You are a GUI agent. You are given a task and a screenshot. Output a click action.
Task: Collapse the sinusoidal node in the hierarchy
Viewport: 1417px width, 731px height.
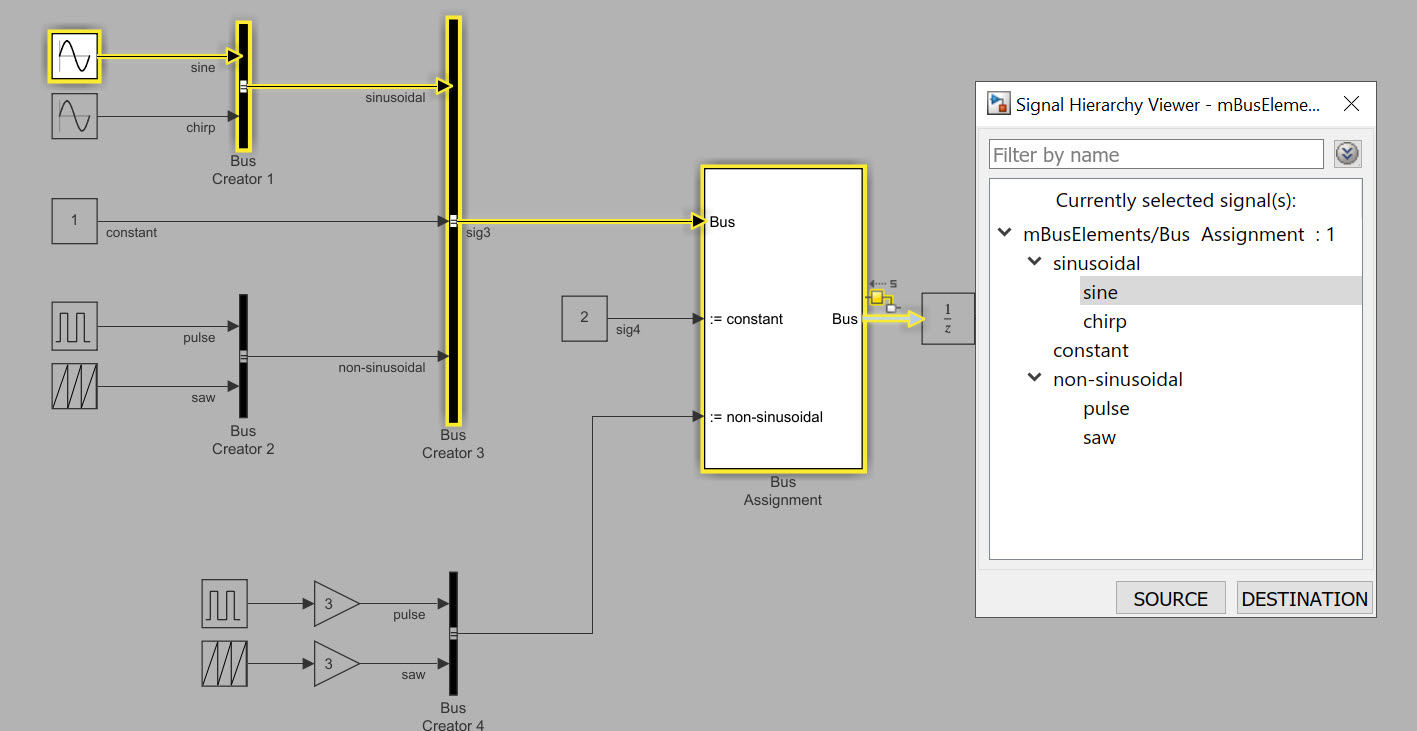[x=1034, y=261]
